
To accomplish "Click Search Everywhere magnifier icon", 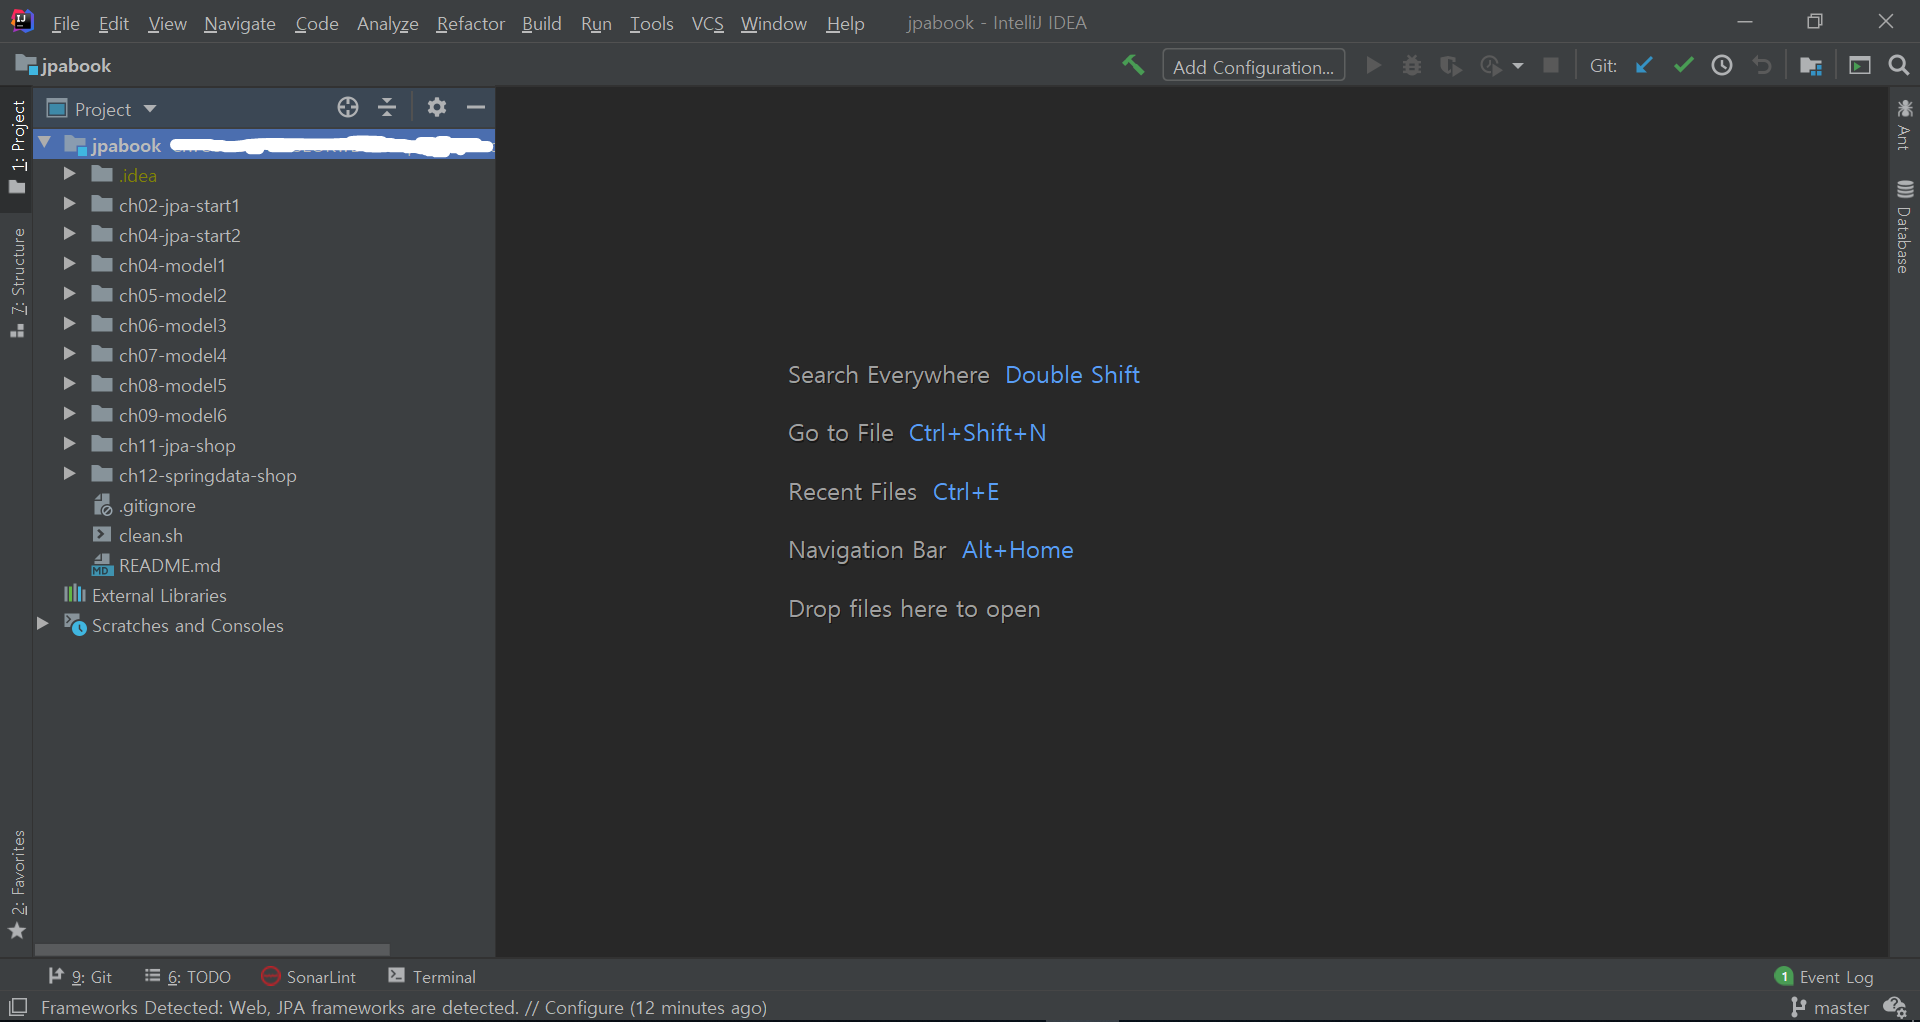I will [x=1899, y=66].
